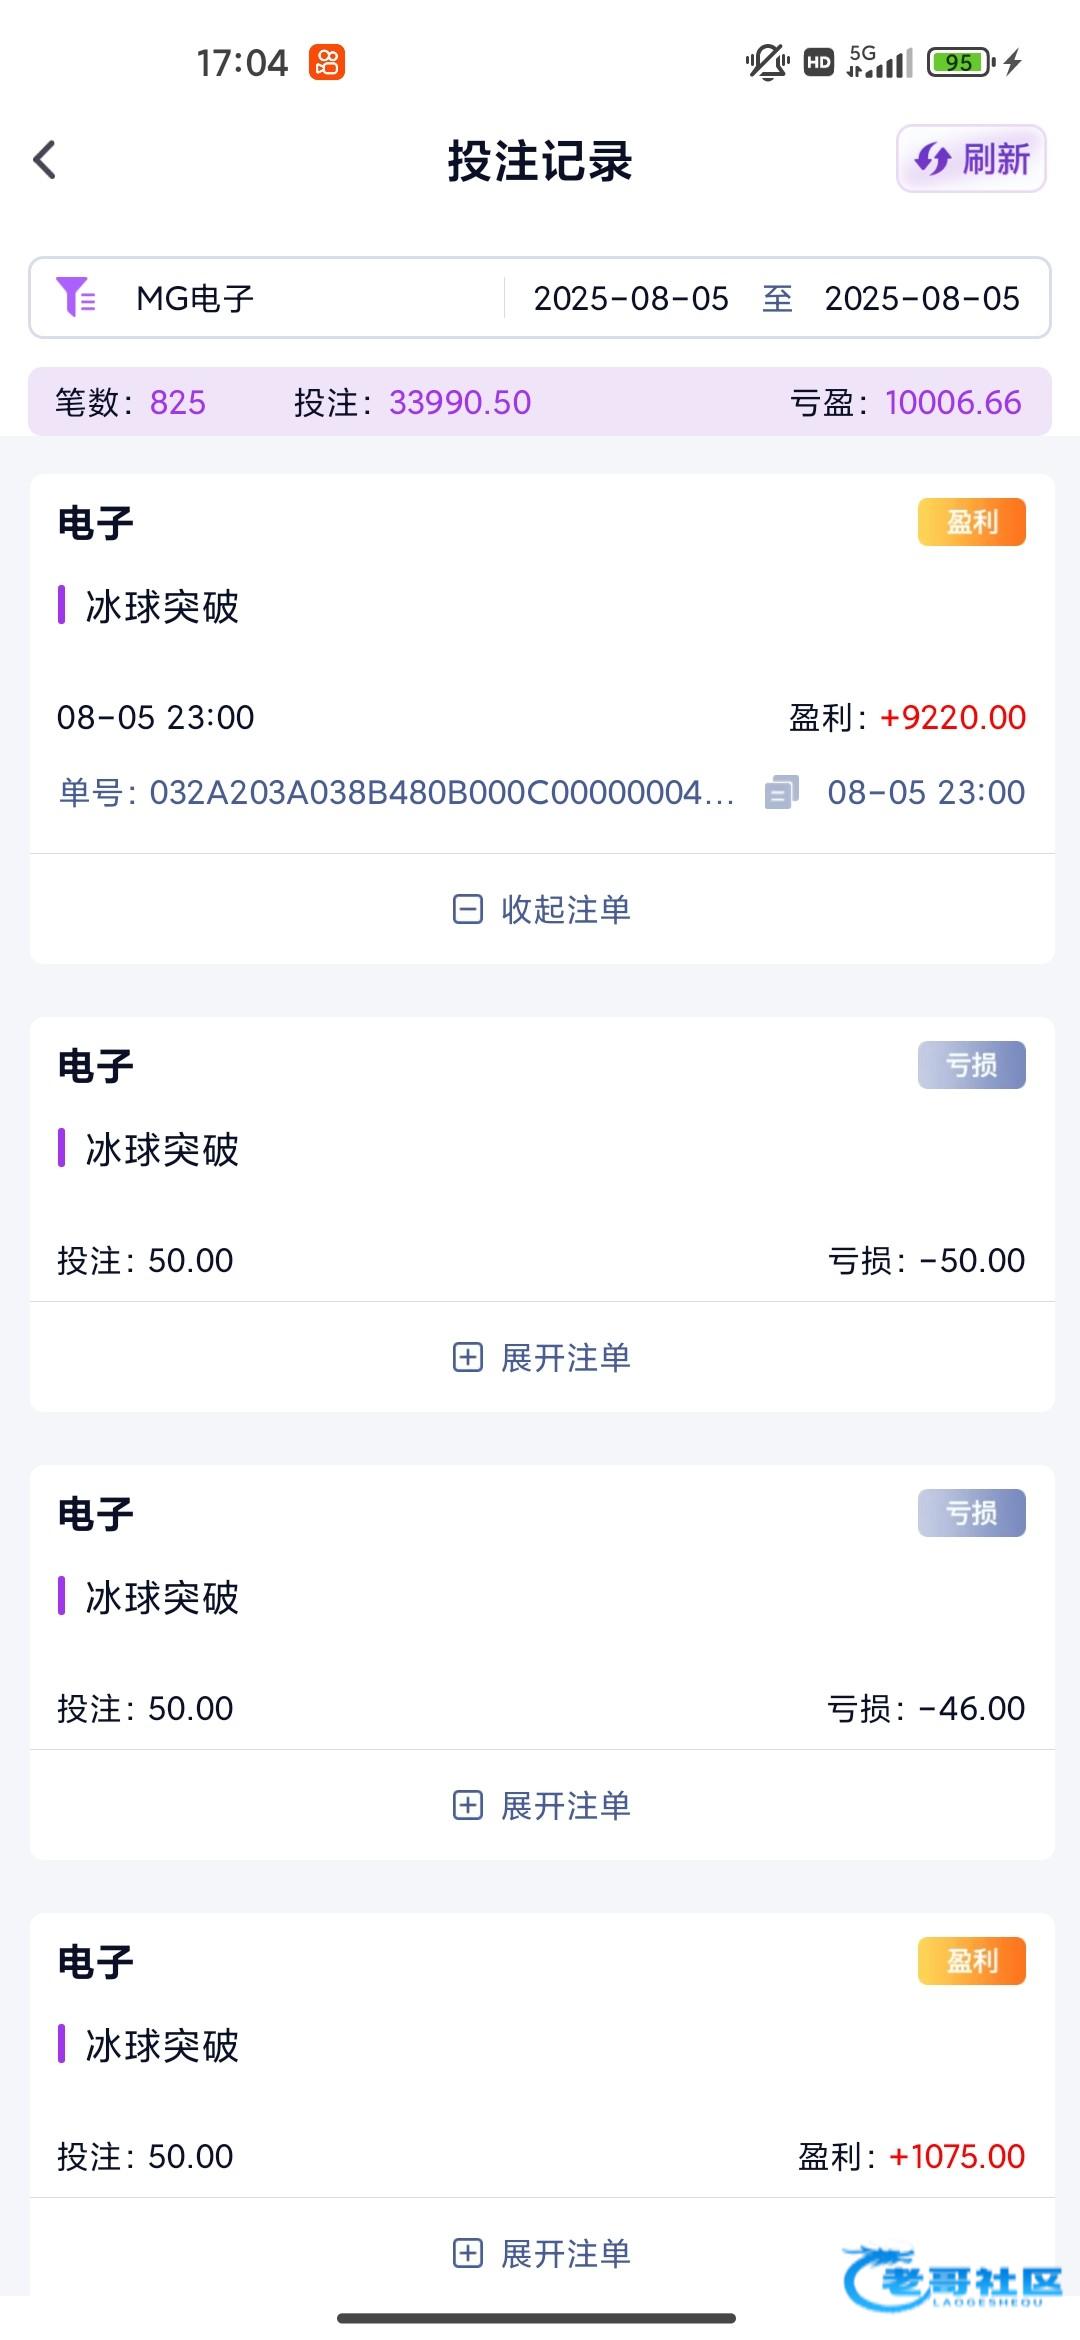Viewport: 1080px width, 2340px height.
Task: Tap the purple filter funnel icon
Action: (76, 298)
